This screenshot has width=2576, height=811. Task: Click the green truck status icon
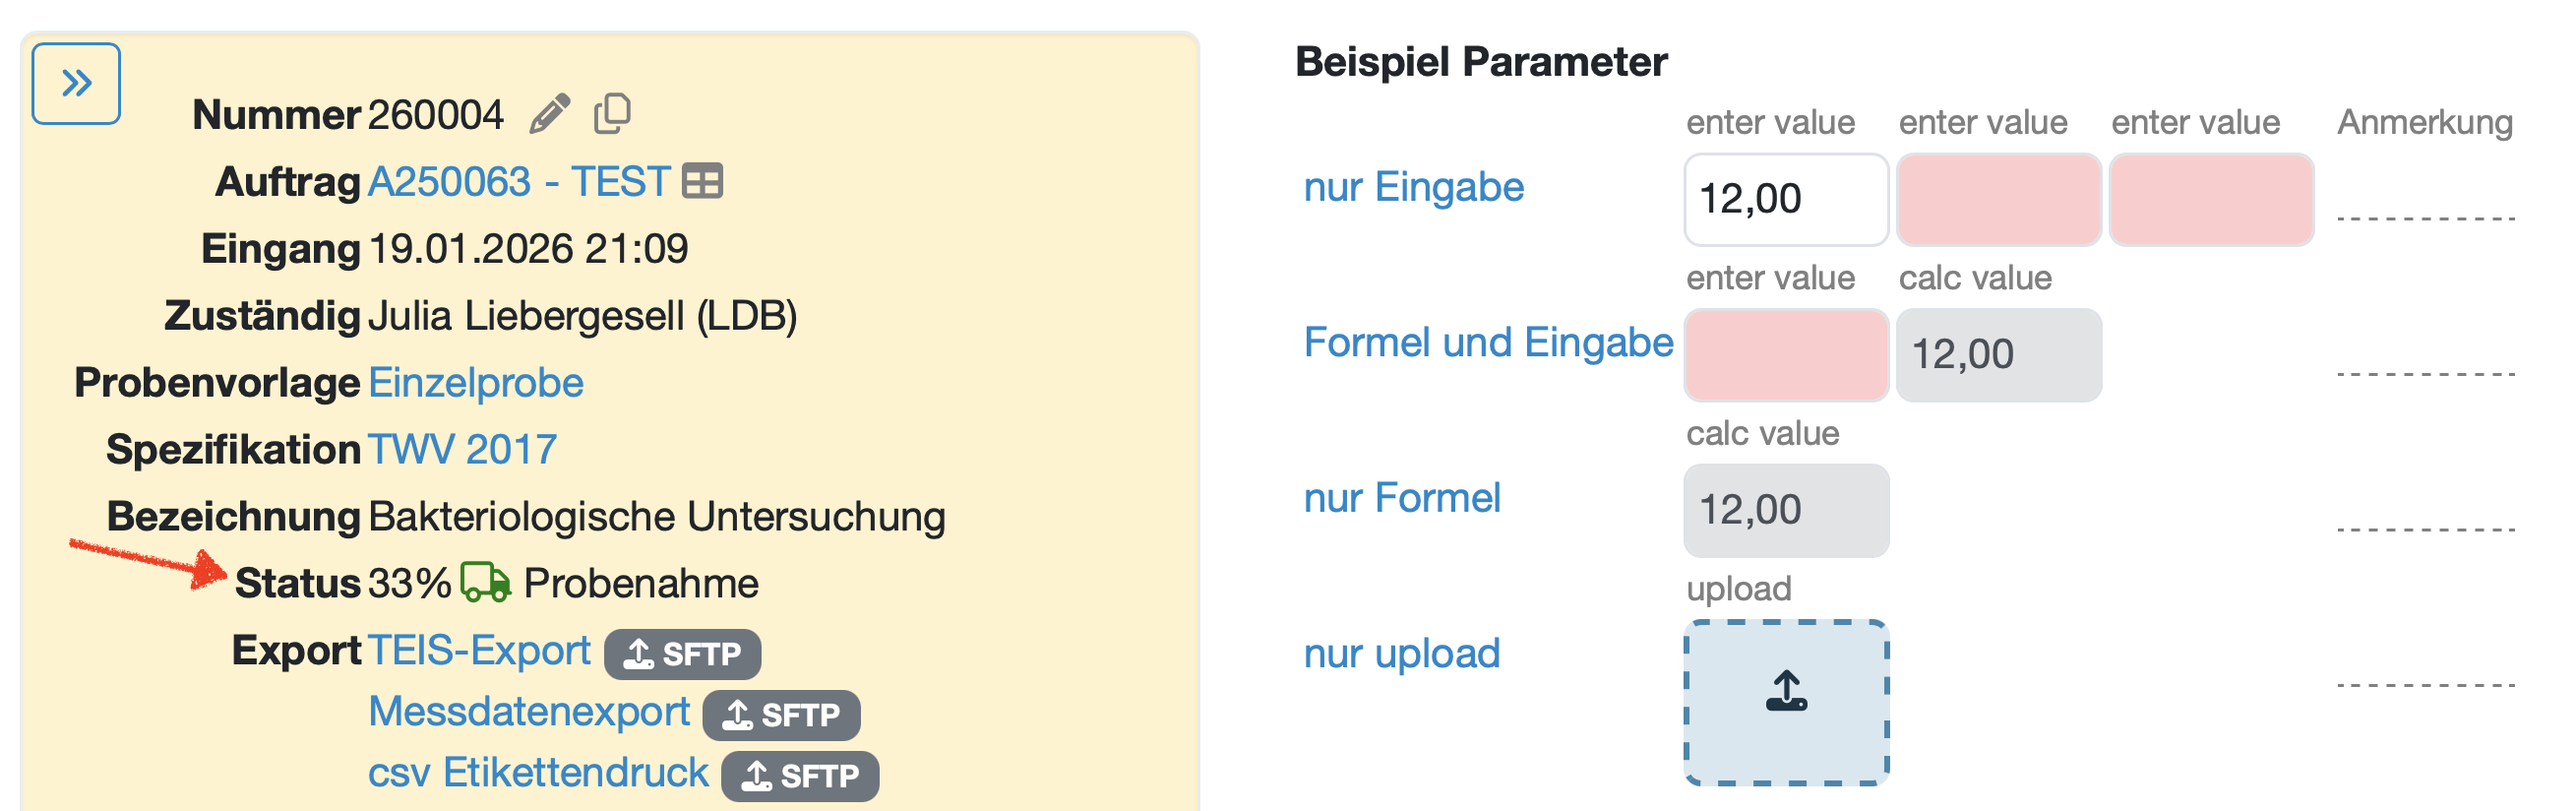click(x=485, y=583)
